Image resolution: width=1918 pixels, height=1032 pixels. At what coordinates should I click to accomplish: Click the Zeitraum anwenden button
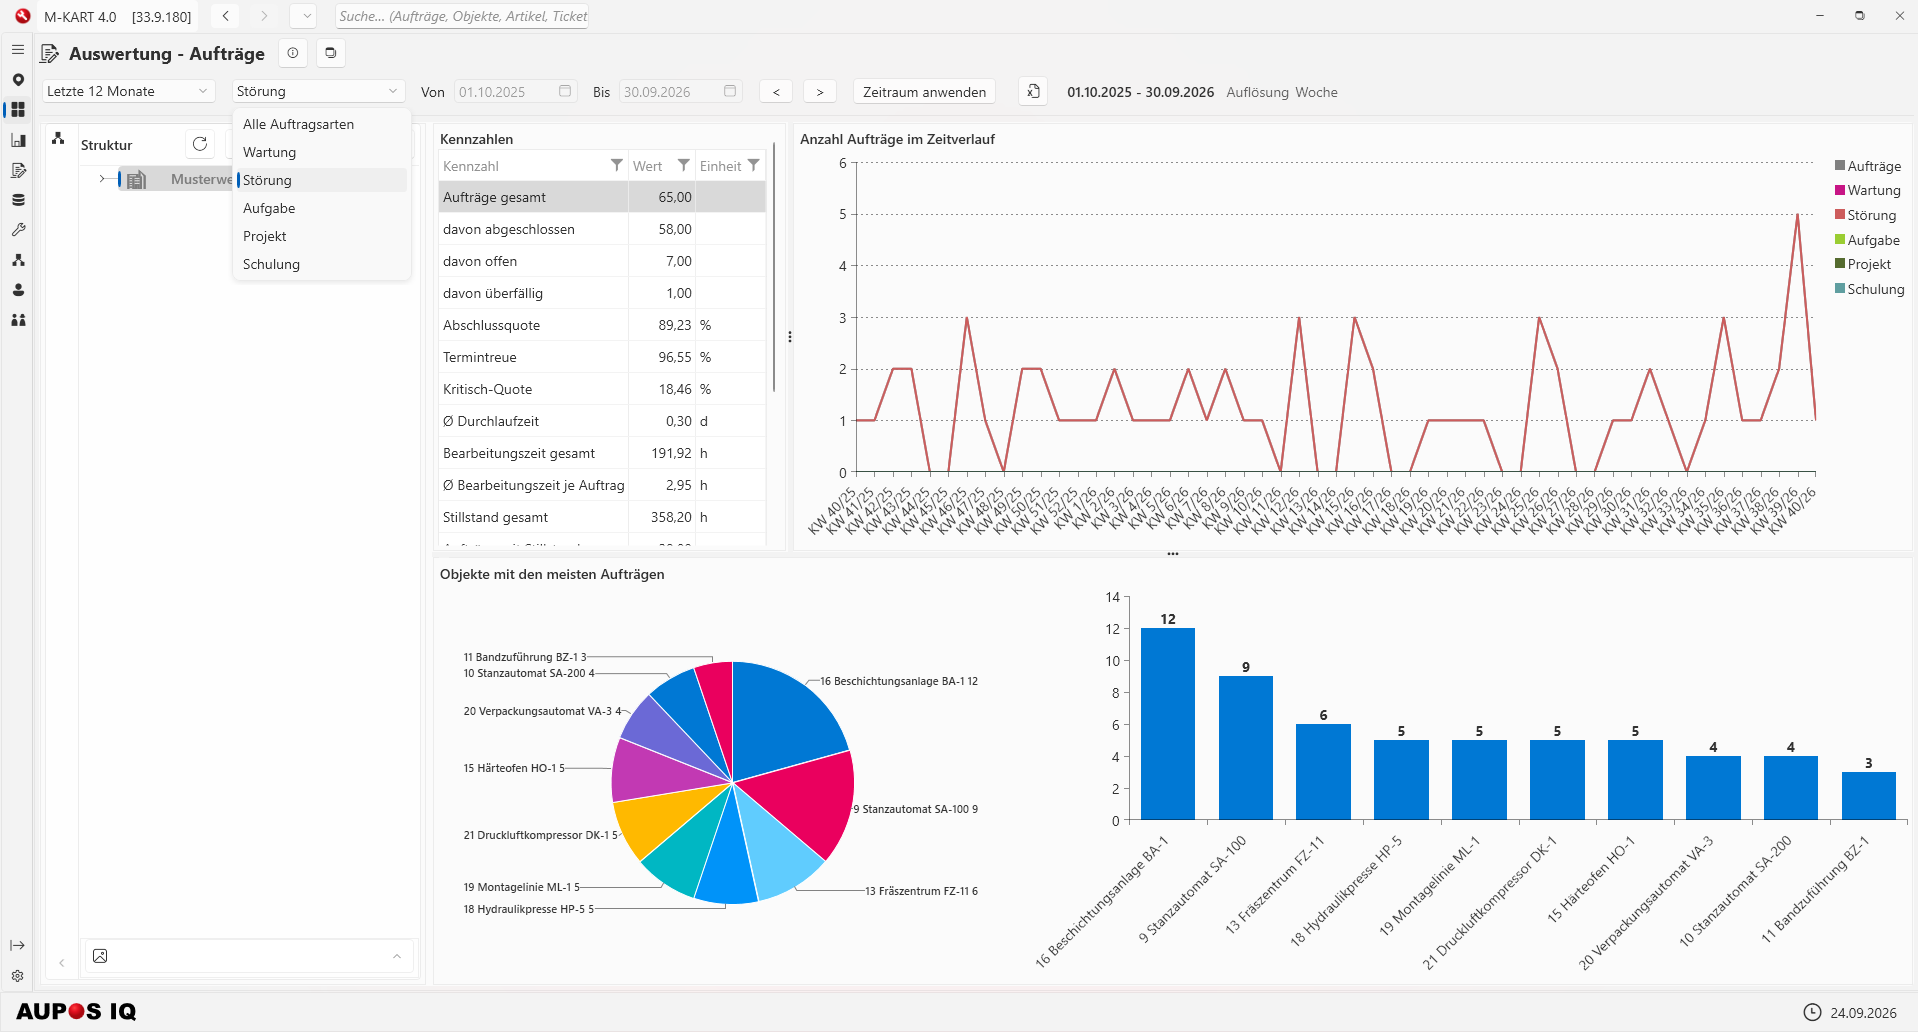coord(924,91)
